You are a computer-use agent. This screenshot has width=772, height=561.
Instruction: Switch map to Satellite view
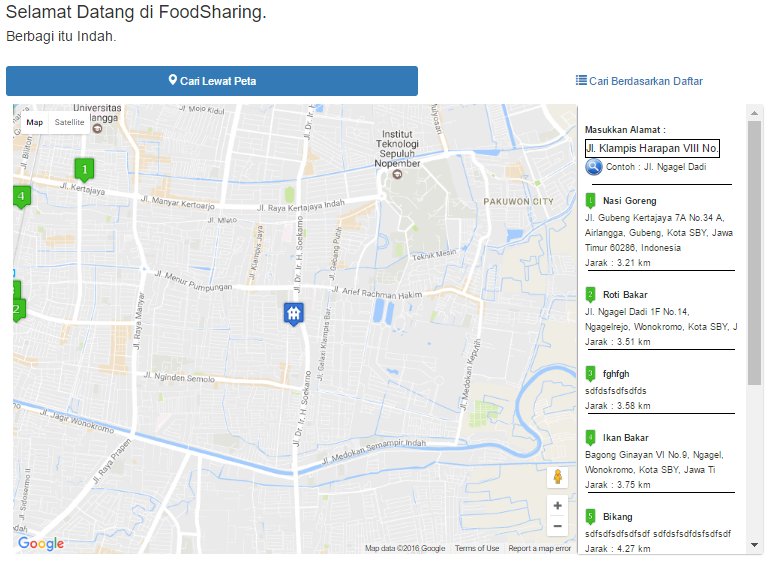69,122
